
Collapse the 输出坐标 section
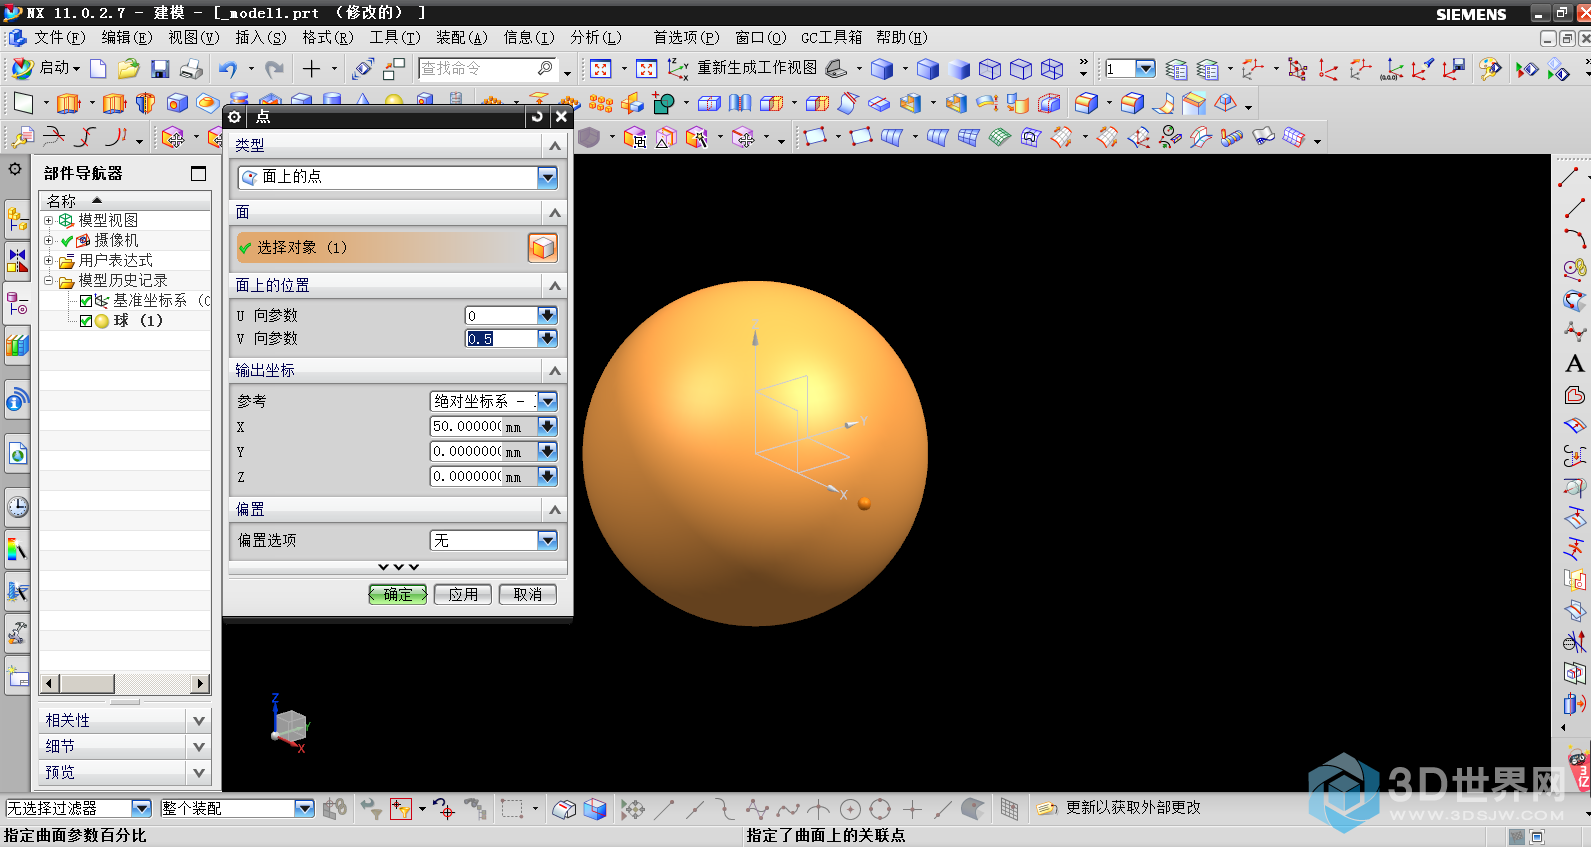[x=555, y=371]
